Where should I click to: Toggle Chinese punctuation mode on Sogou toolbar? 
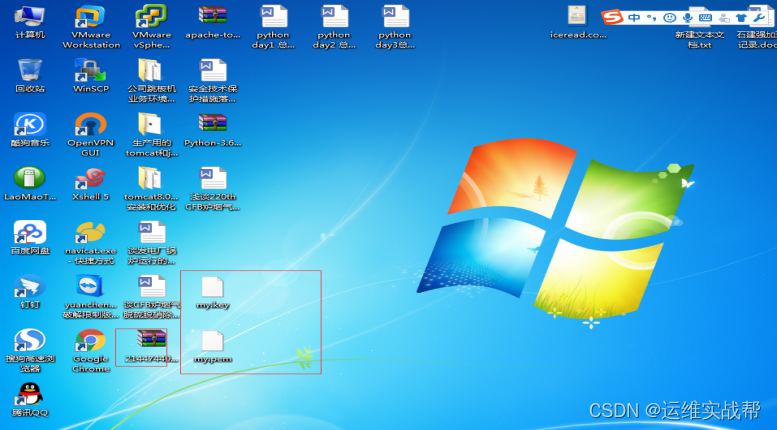(652, 18)
